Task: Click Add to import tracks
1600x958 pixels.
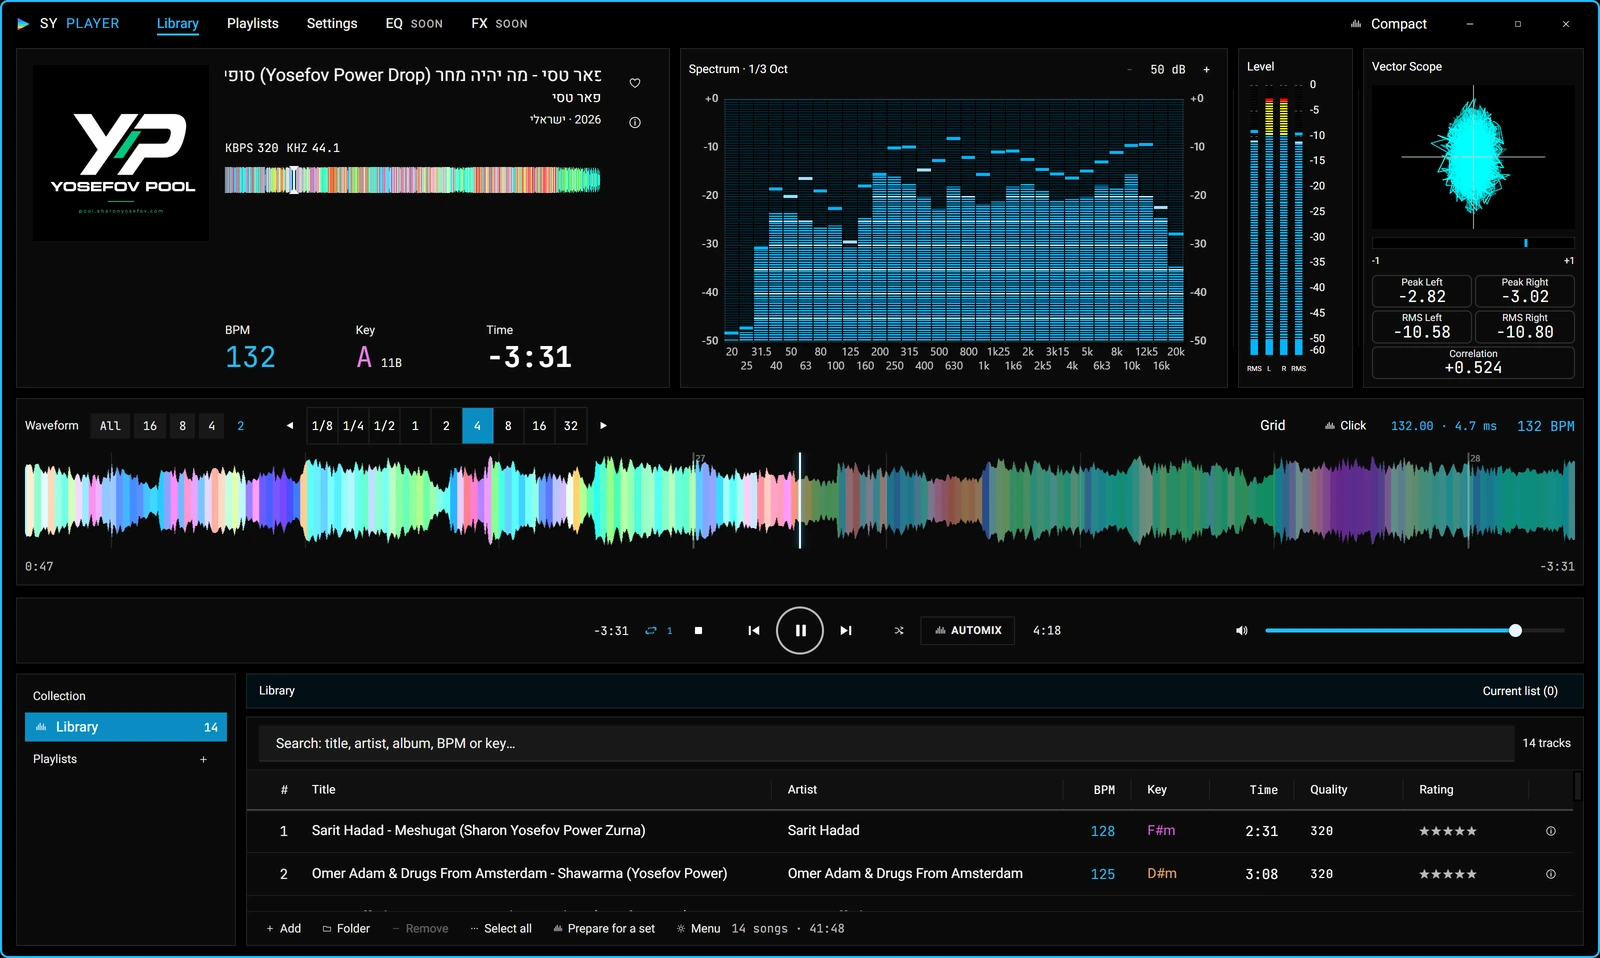Action: 284,928
